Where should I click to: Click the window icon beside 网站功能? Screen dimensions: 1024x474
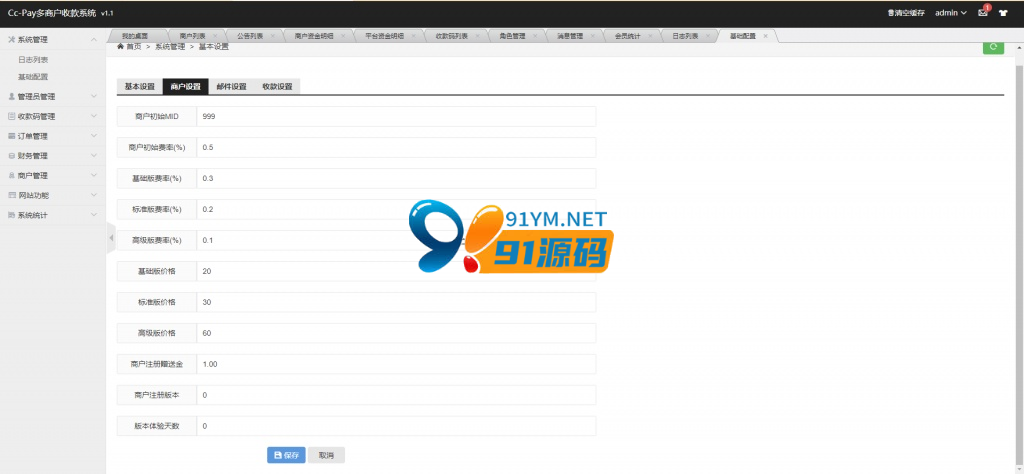(x=11, y=195)
